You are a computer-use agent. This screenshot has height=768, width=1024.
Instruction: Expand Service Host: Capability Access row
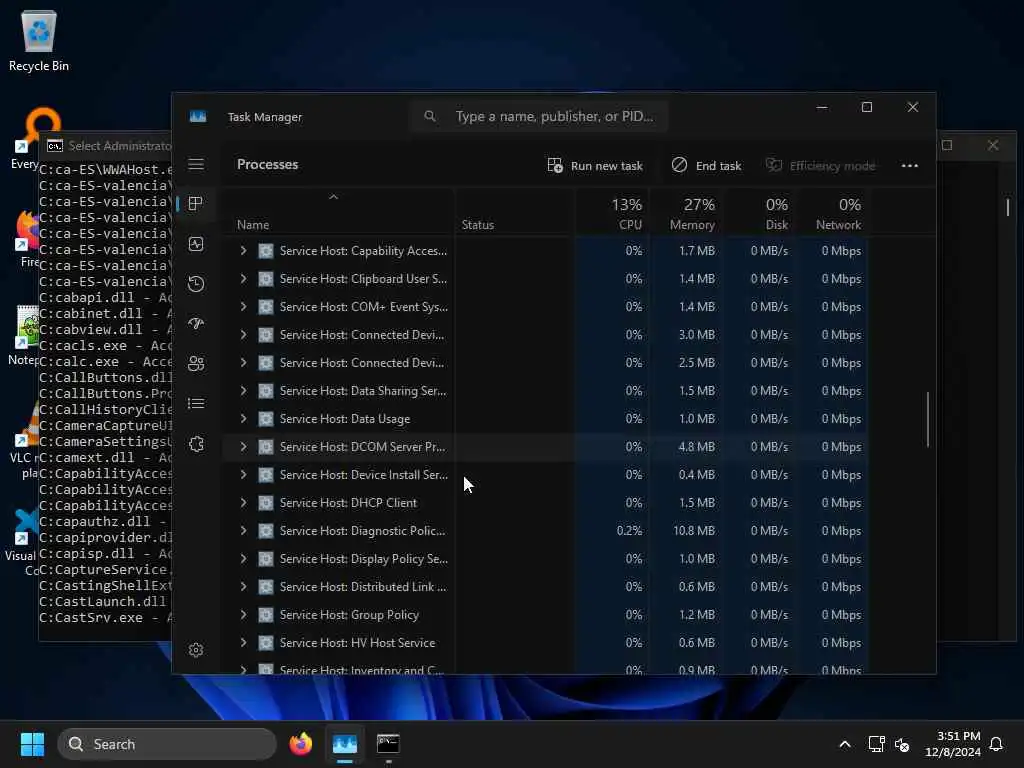(x=243, y=251)
